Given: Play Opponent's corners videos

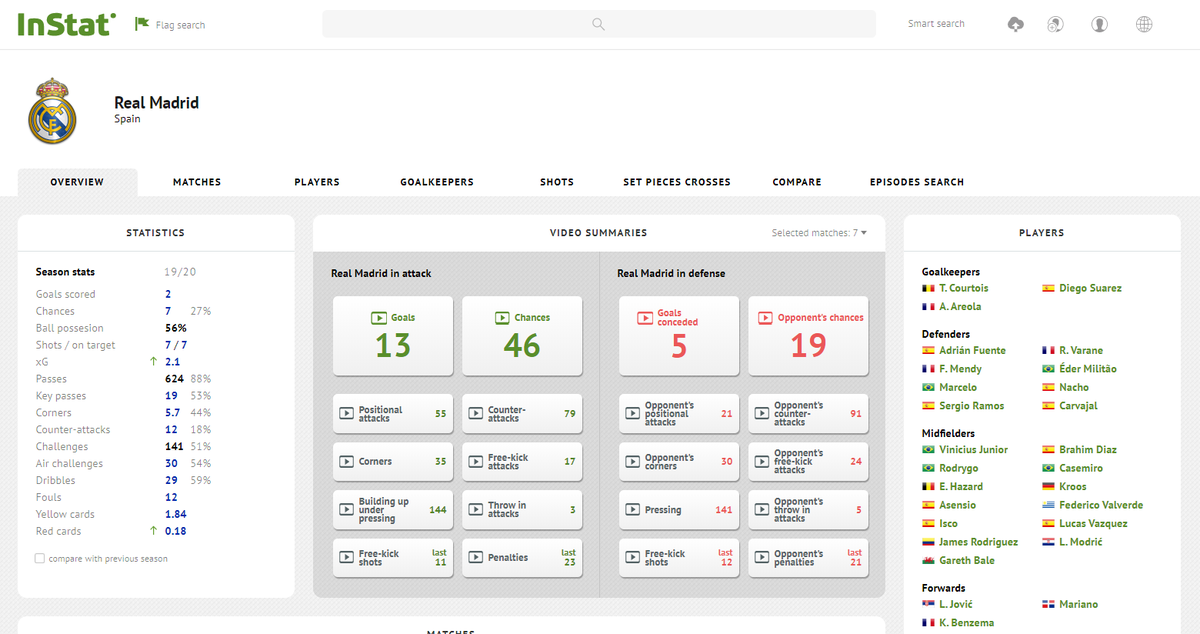Looking at the screenshot, I should 679,462.
